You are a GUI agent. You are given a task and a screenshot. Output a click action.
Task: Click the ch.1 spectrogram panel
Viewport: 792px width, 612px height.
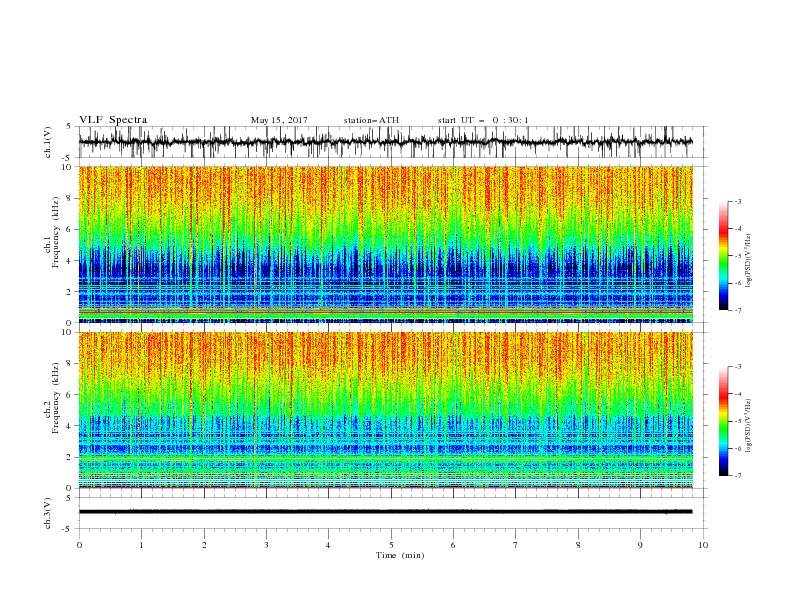tap(386, 244)
